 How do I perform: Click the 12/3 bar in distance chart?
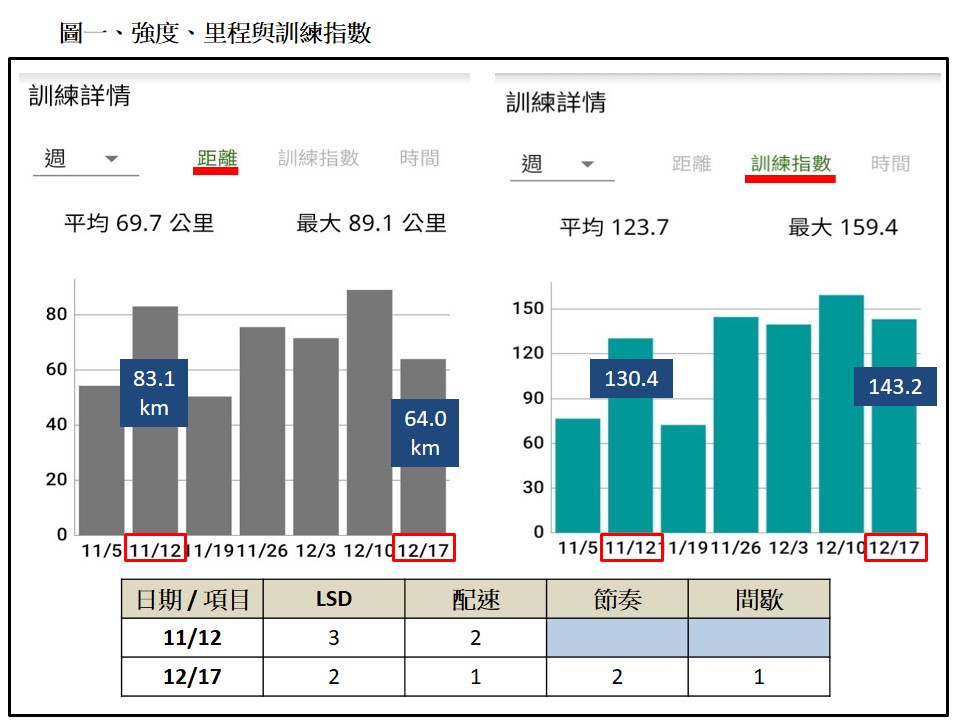pos(316,435)
